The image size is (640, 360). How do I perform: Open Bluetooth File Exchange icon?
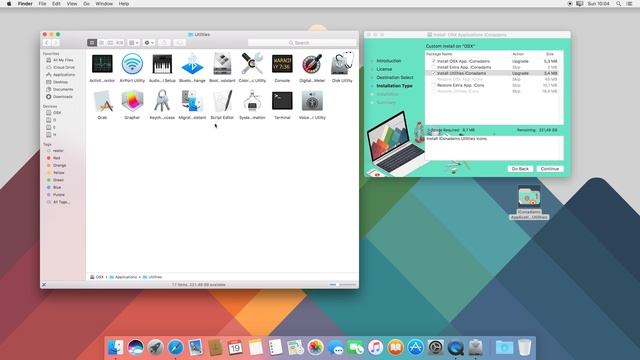192,64
